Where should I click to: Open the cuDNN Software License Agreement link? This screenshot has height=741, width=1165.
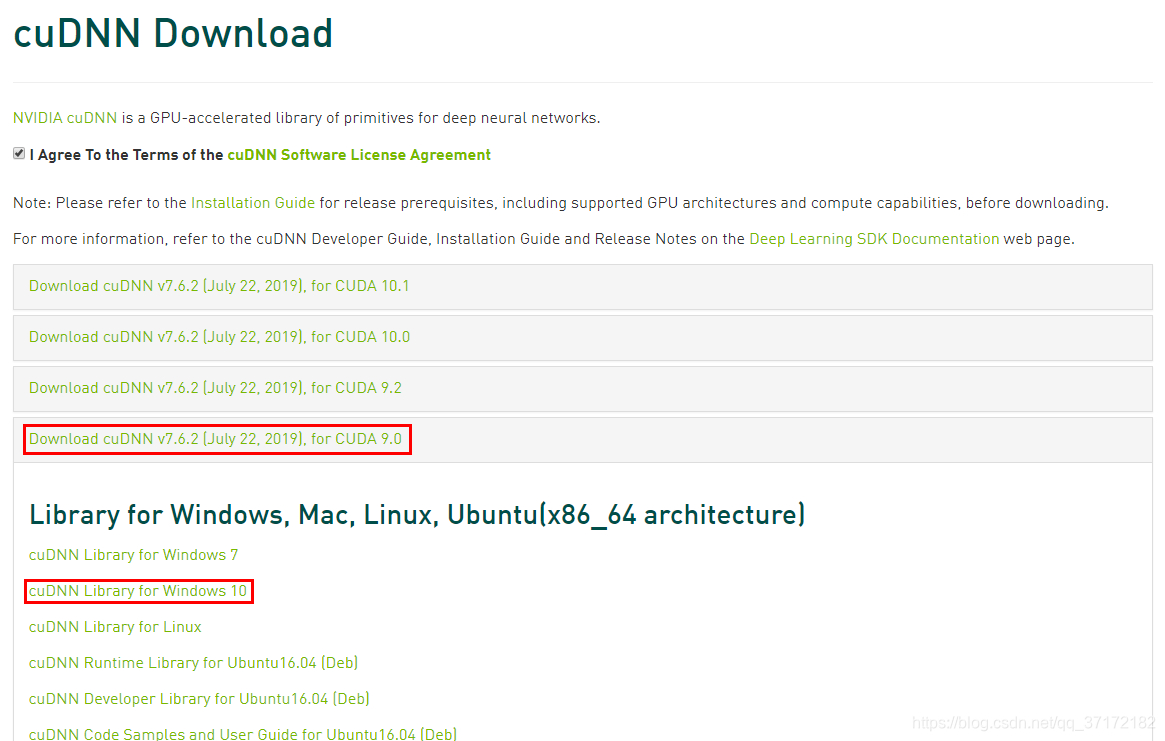[359, 155]
